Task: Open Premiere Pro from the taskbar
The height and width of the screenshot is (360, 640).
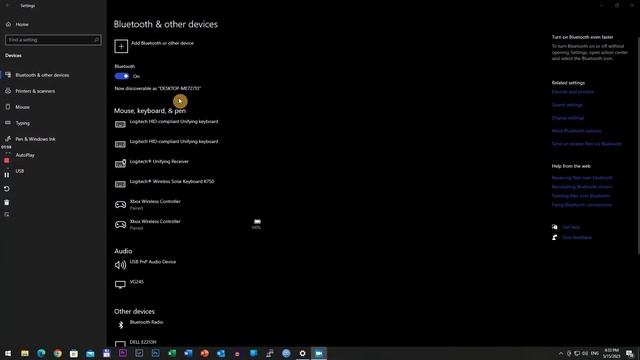Action: (x=122, y=353)
